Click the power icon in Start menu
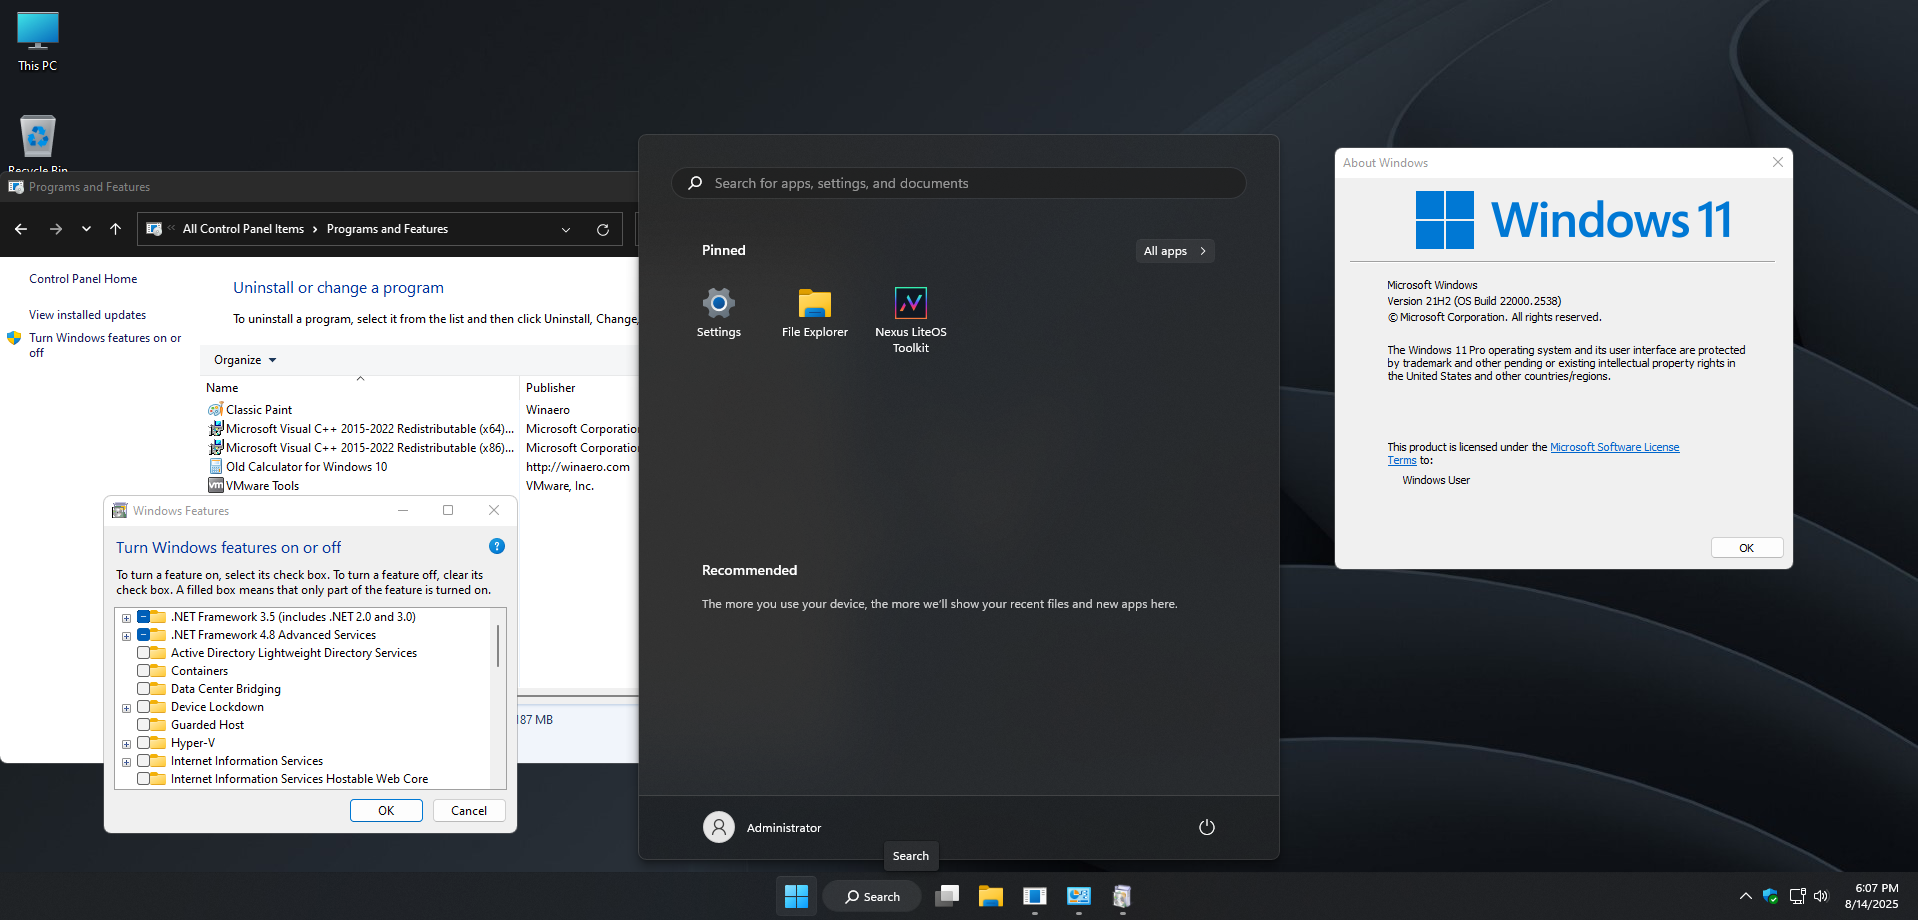This screenshot has height=920, width=1918. point(1207,827)
